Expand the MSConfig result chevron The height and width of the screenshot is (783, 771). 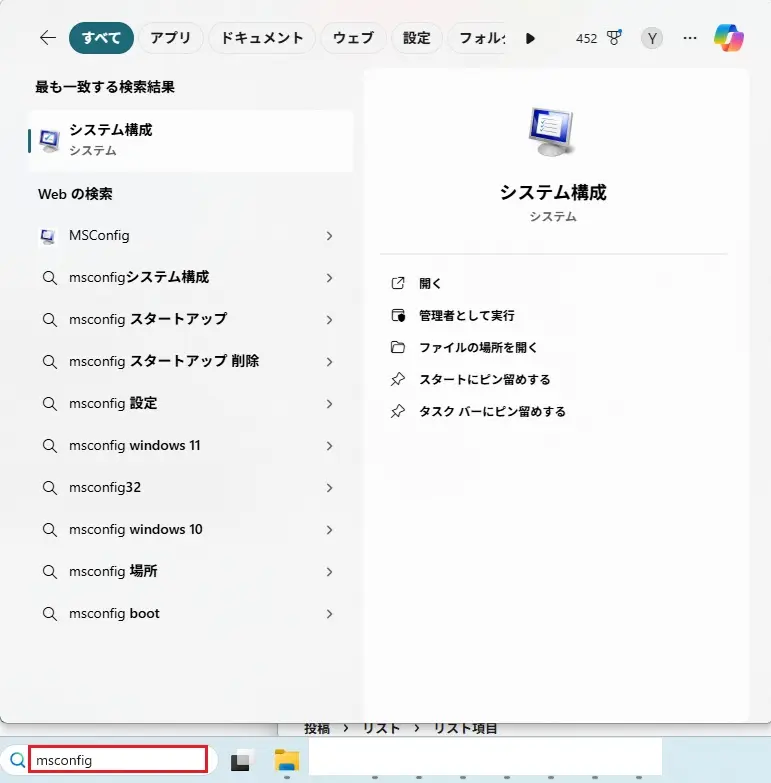tap(329, 236)
